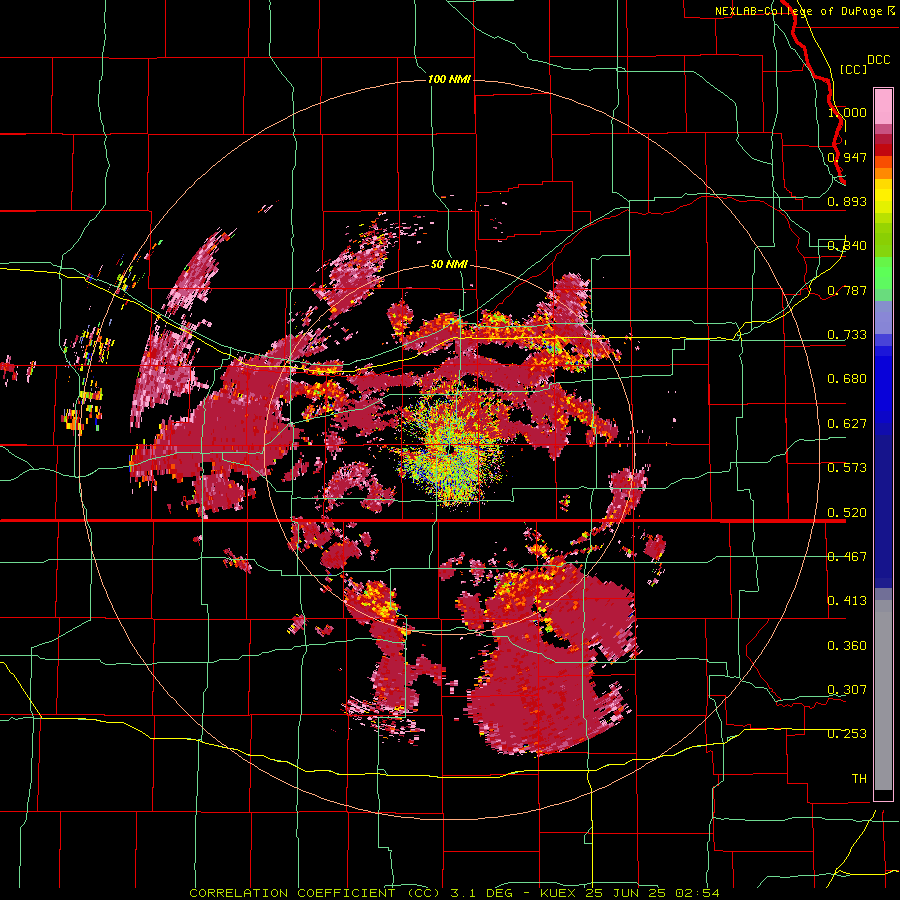Click the 0.307 legend value

847,690
